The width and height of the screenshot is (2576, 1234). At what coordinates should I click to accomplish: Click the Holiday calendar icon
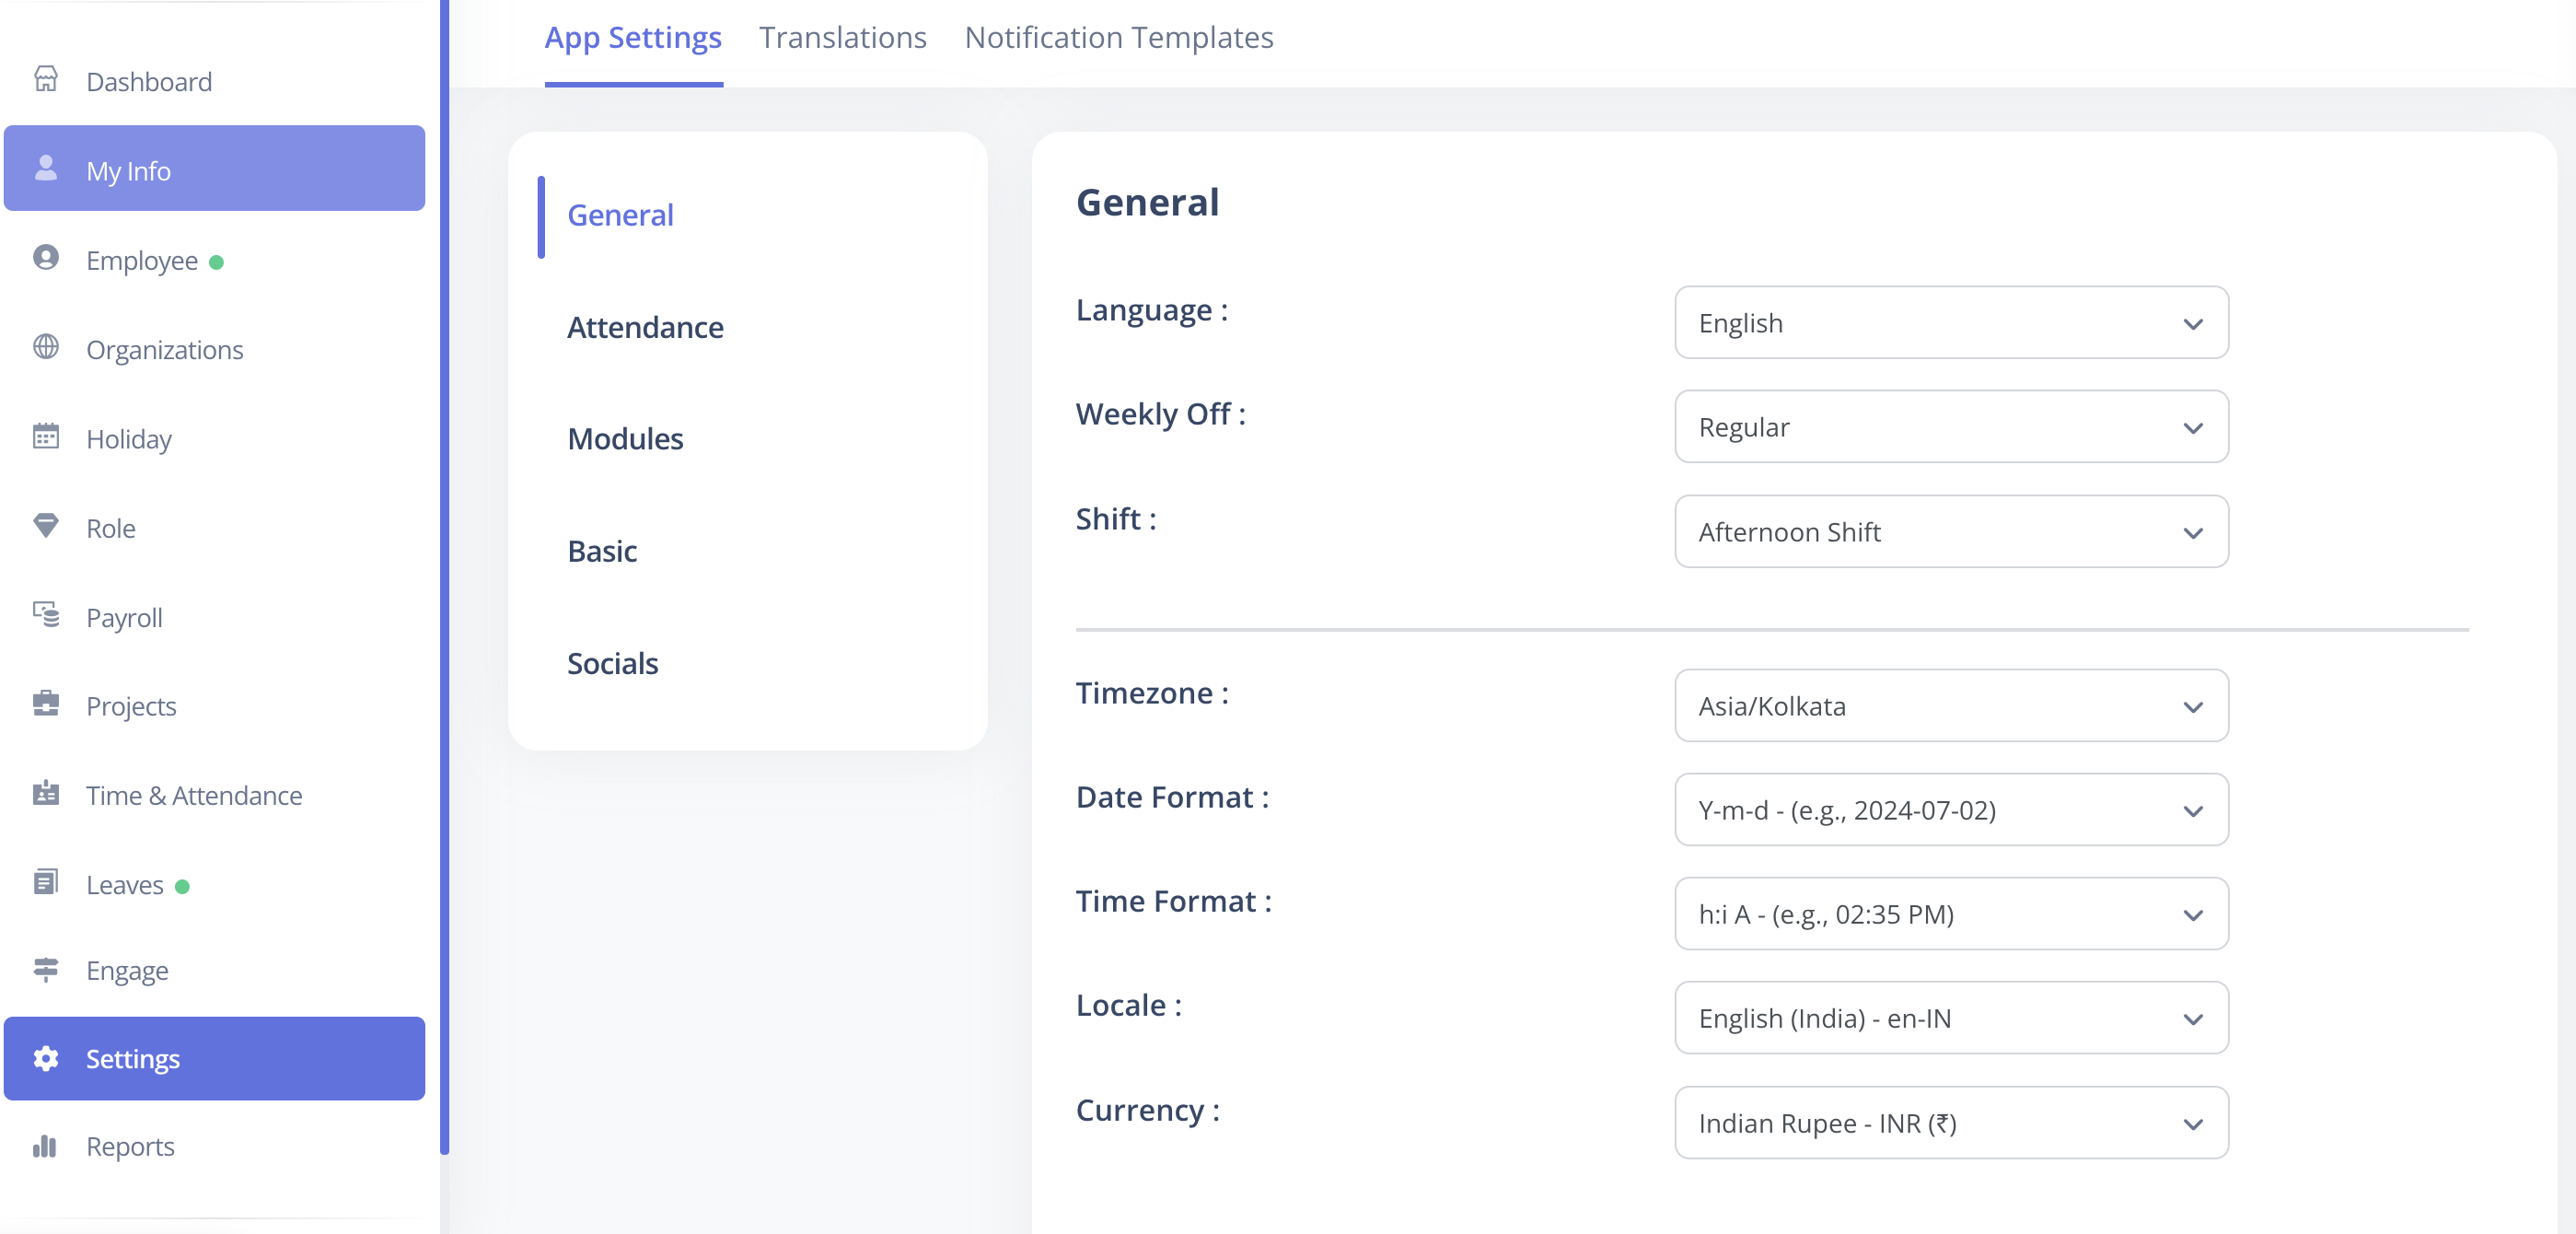tap(46, 436)
